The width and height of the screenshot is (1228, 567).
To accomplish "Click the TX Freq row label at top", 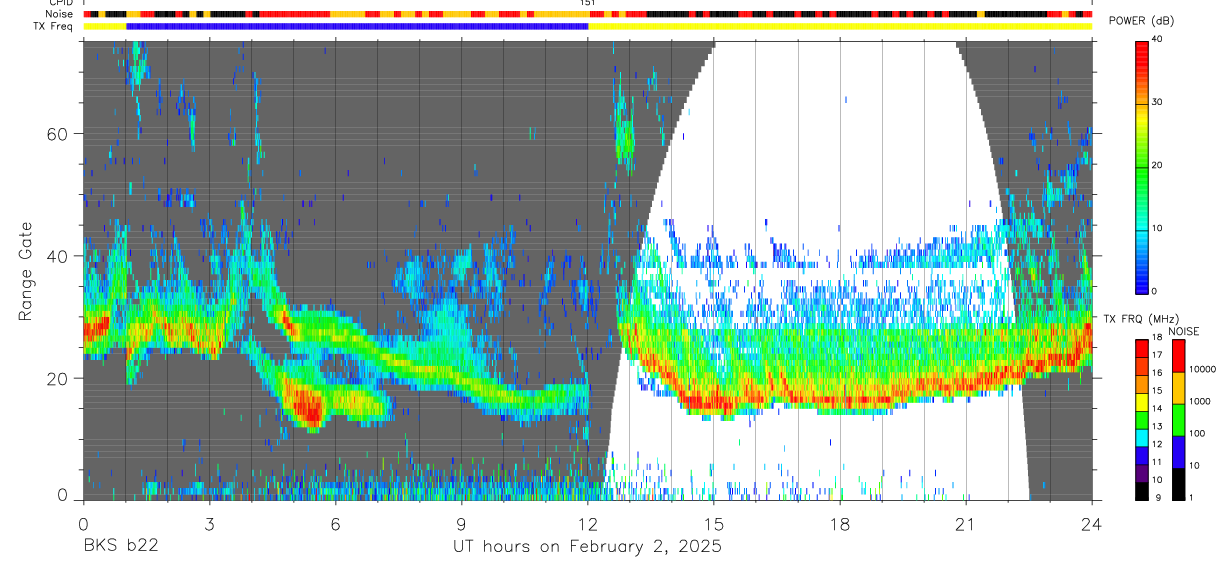I will click(x=54, y=26).
